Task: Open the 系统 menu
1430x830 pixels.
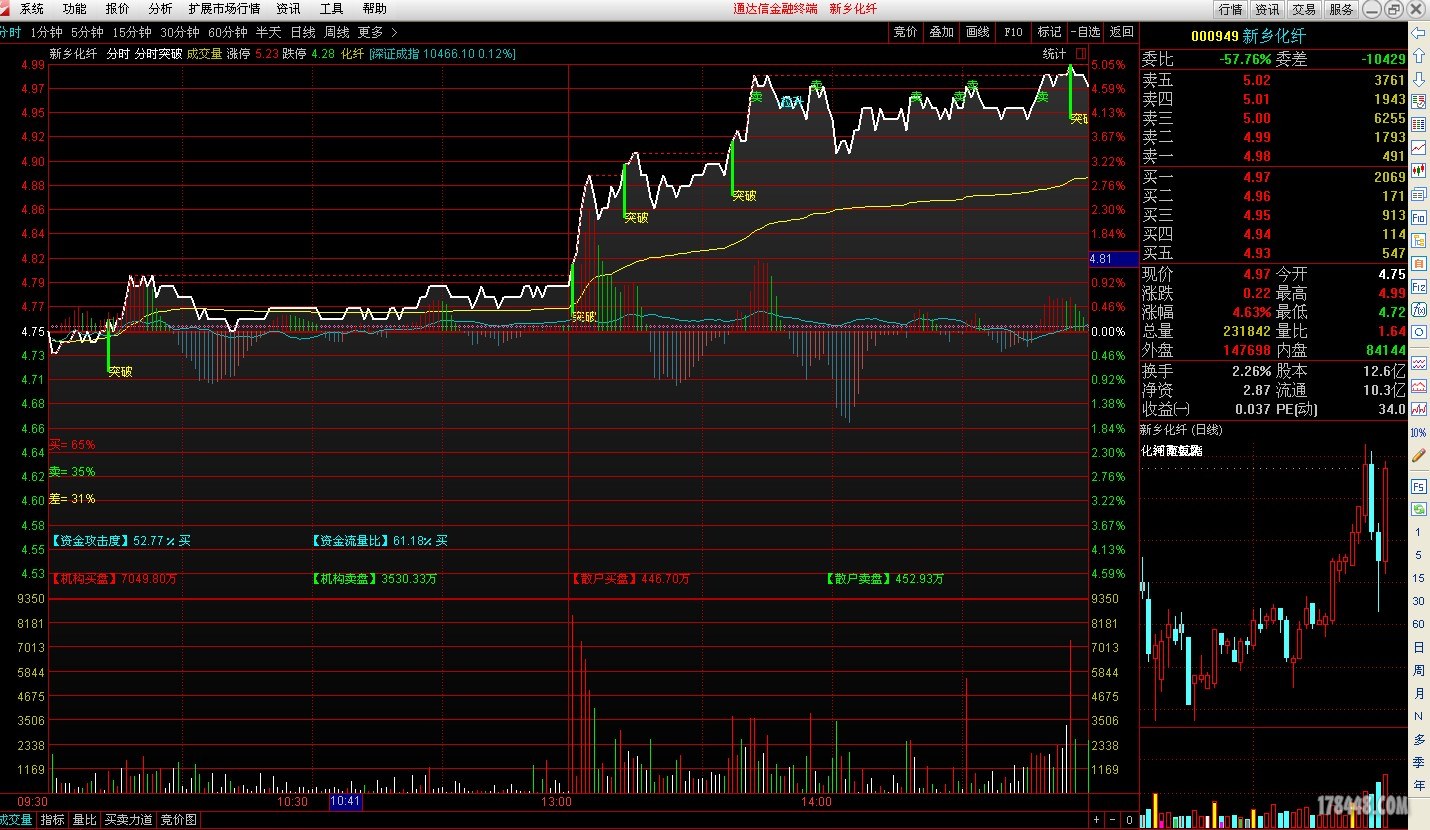Action: click(x=32, y=9)
